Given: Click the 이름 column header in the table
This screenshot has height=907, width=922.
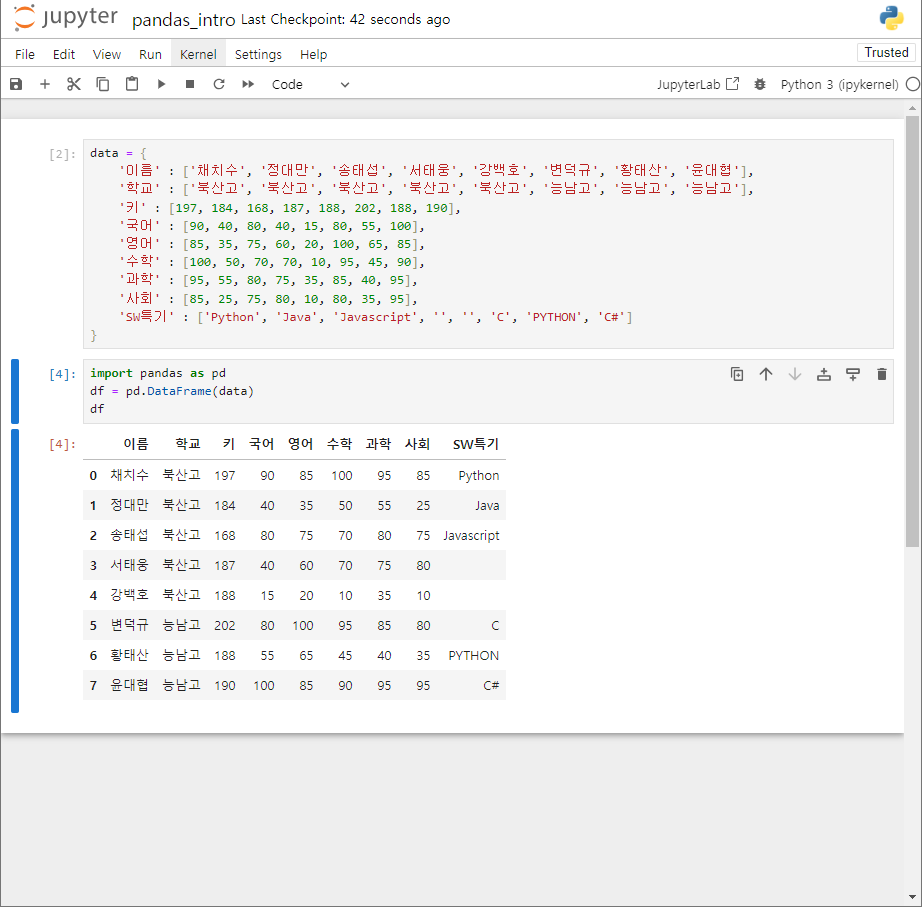Looking at the screenshot, I should (x=136, y=444).
